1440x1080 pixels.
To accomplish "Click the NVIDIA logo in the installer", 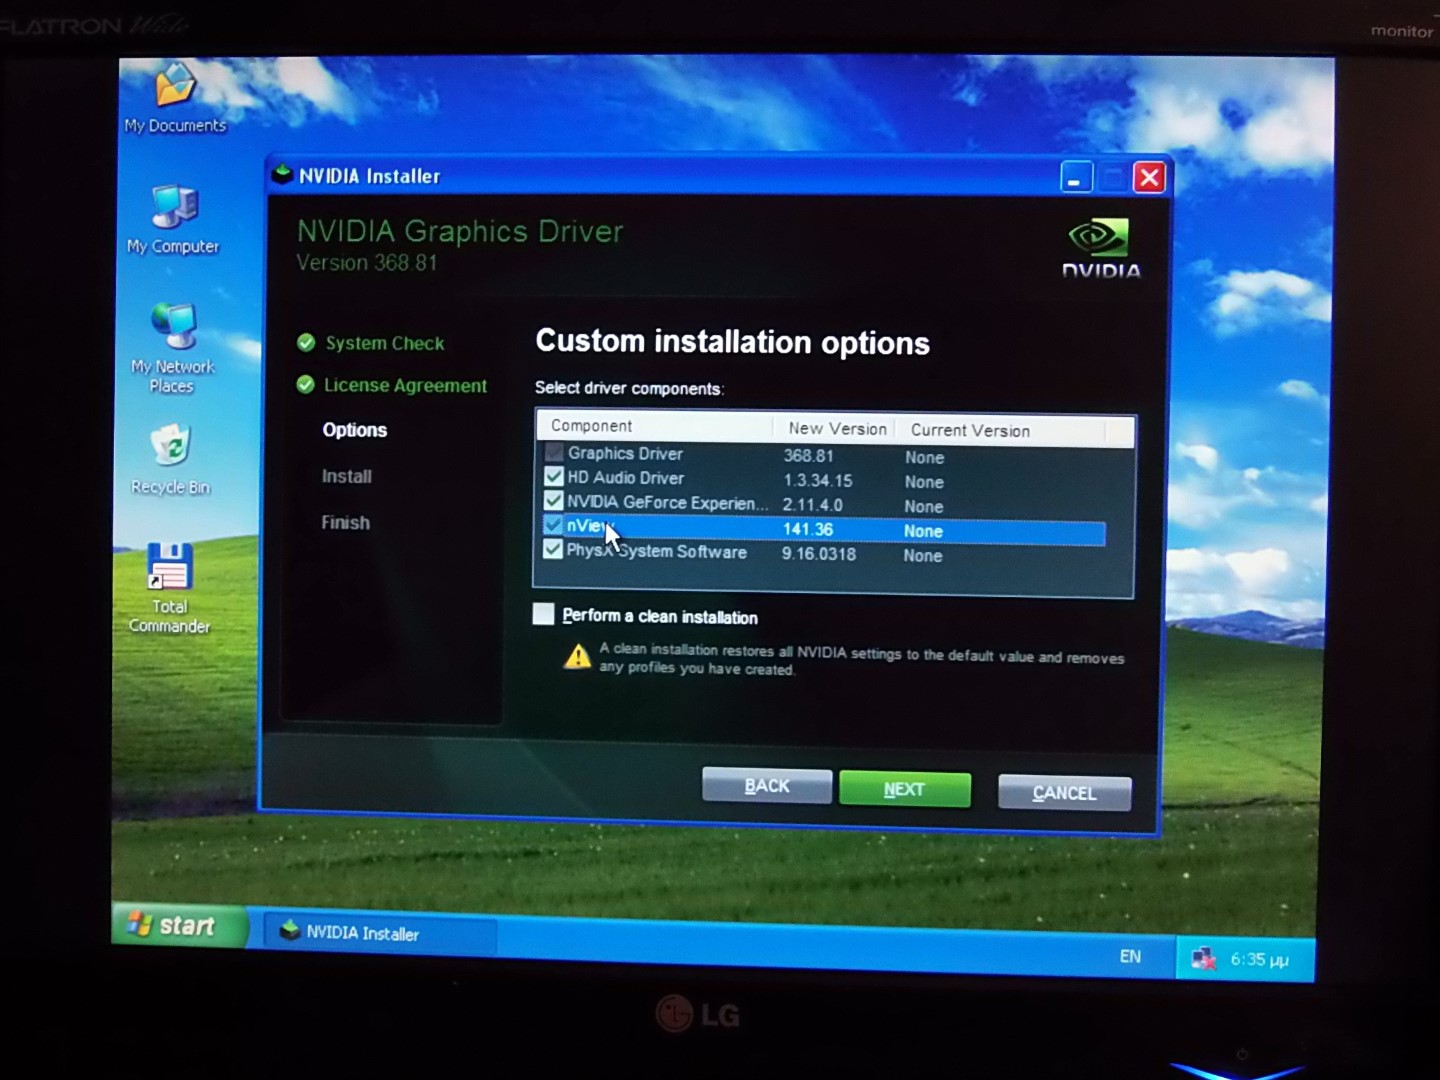I will point(1100,247).
